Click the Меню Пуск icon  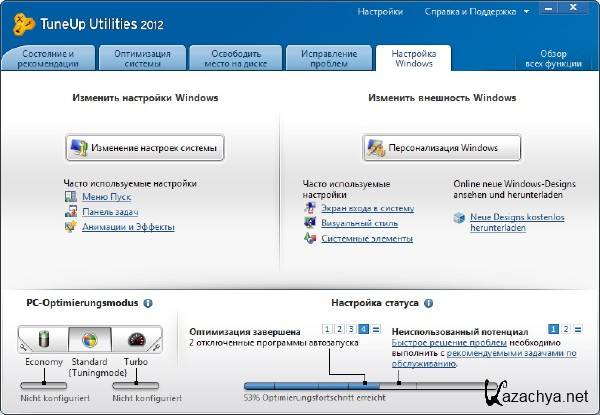(x=70, y=198)
